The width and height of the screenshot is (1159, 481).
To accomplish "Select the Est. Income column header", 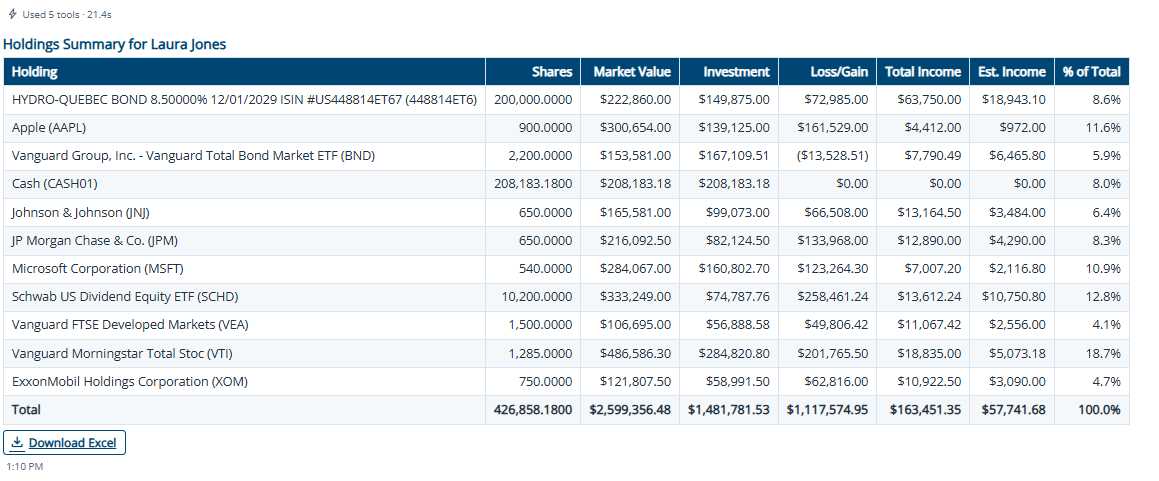I will 1011,72.
